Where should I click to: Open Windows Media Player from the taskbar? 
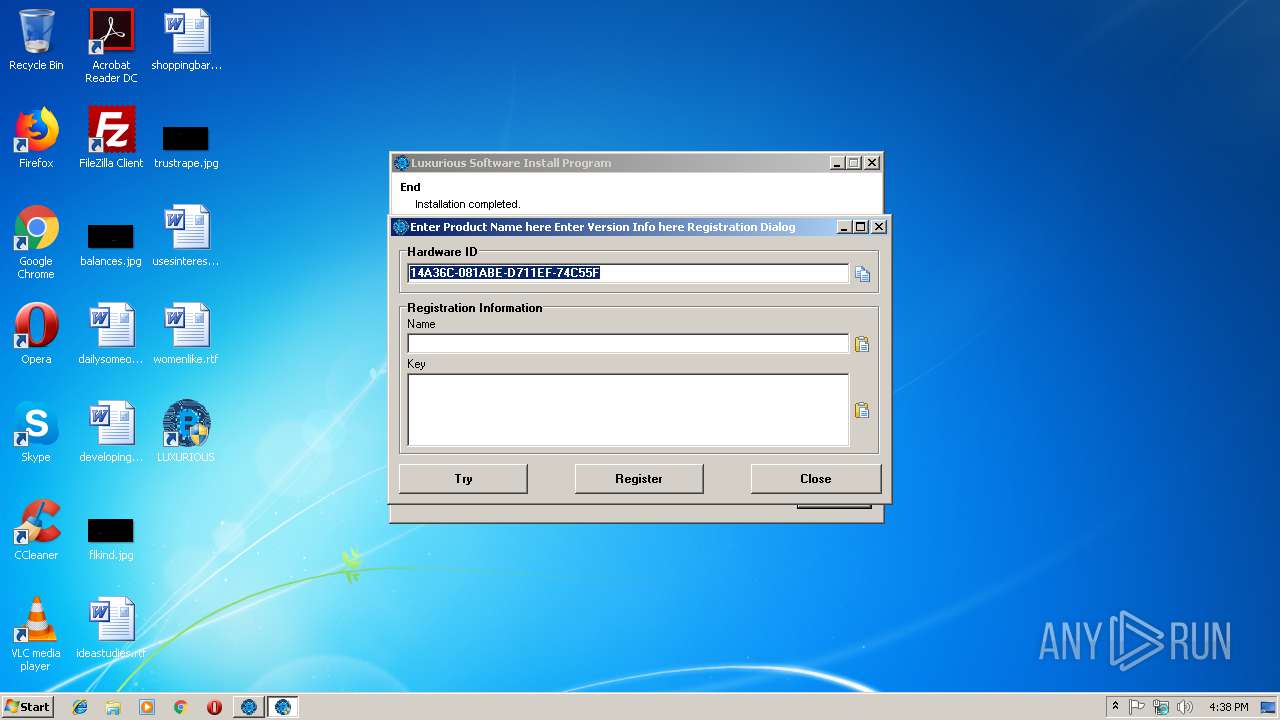coord(147,707)
